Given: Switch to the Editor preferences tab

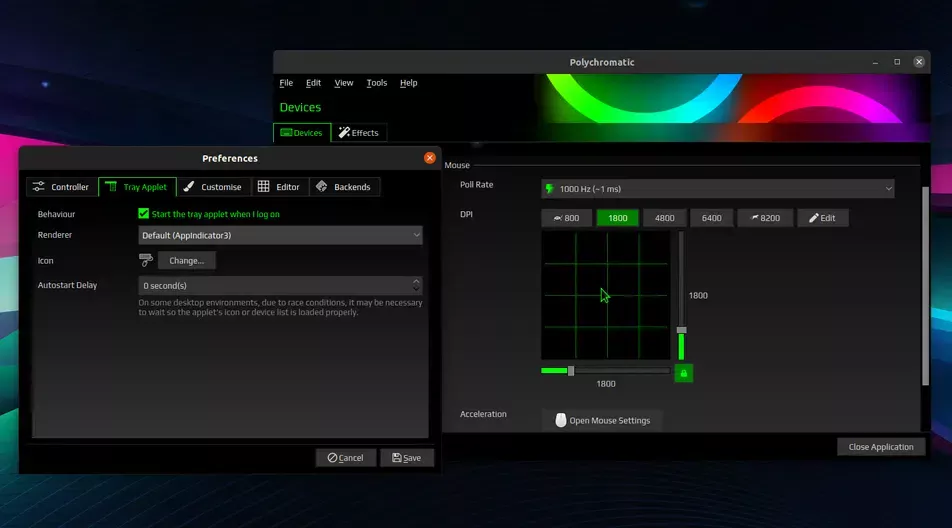Looking at the screenshot, I should click(x=279, y=187).
